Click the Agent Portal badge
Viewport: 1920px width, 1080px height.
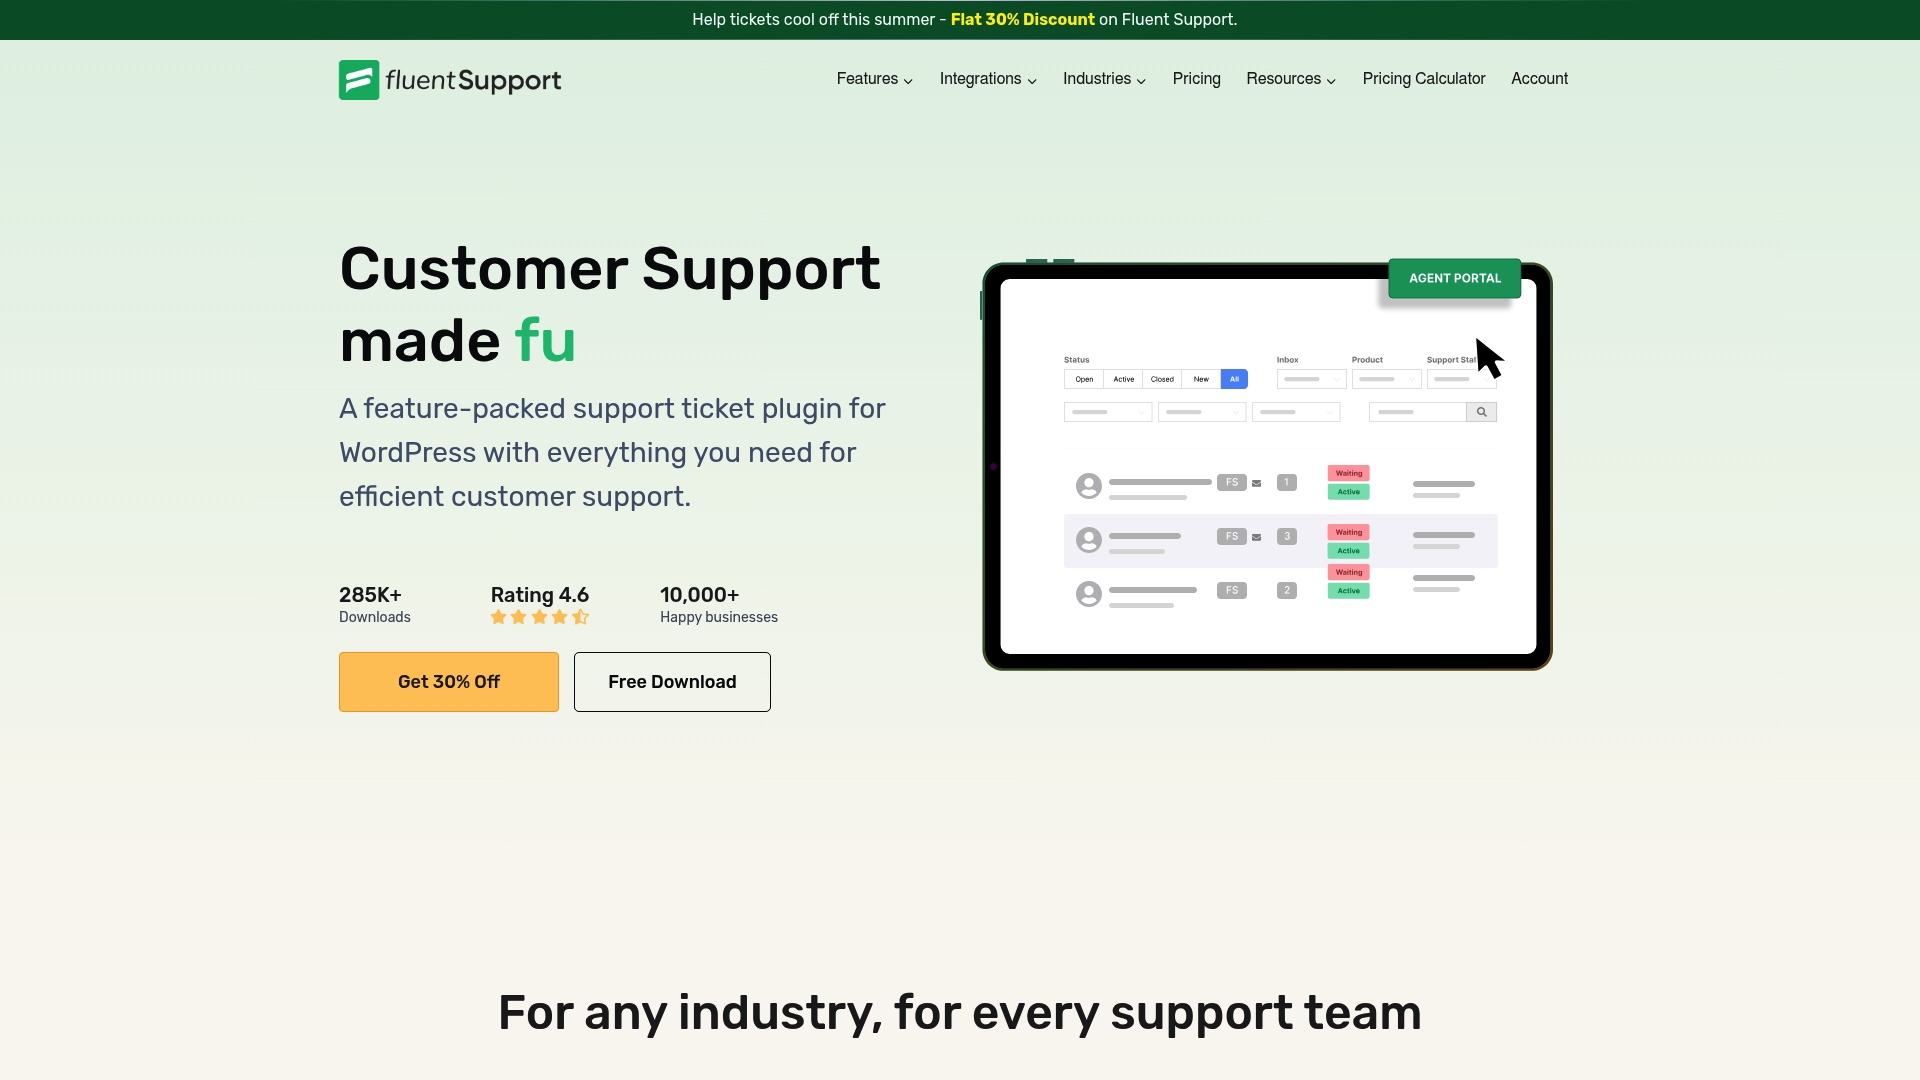(1455, 278)
